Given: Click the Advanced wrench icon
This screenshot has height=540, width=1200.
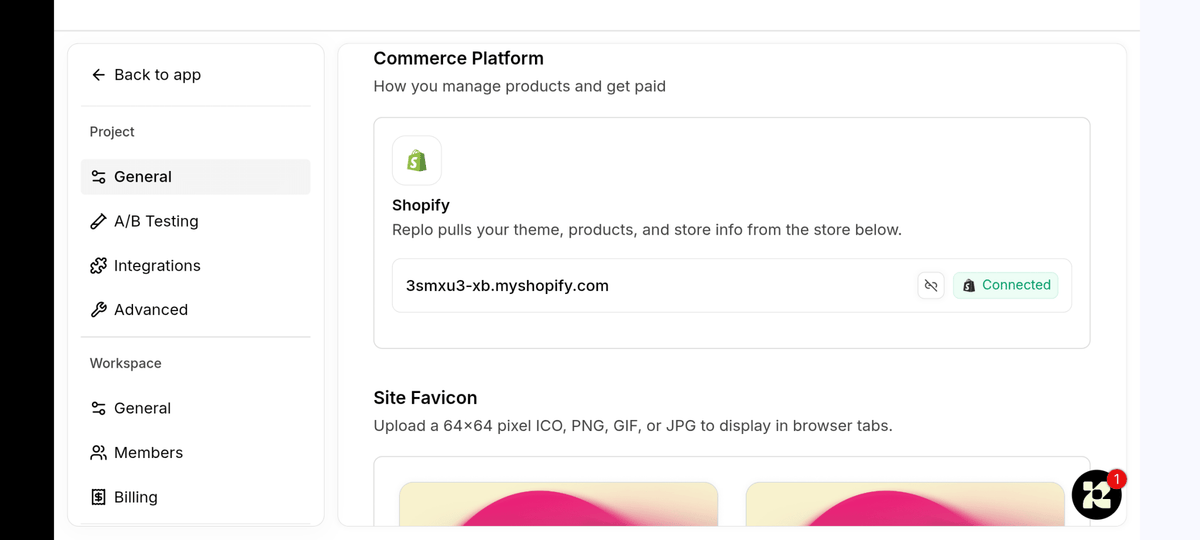Looking at the screenshot, I should coord(98,310).
